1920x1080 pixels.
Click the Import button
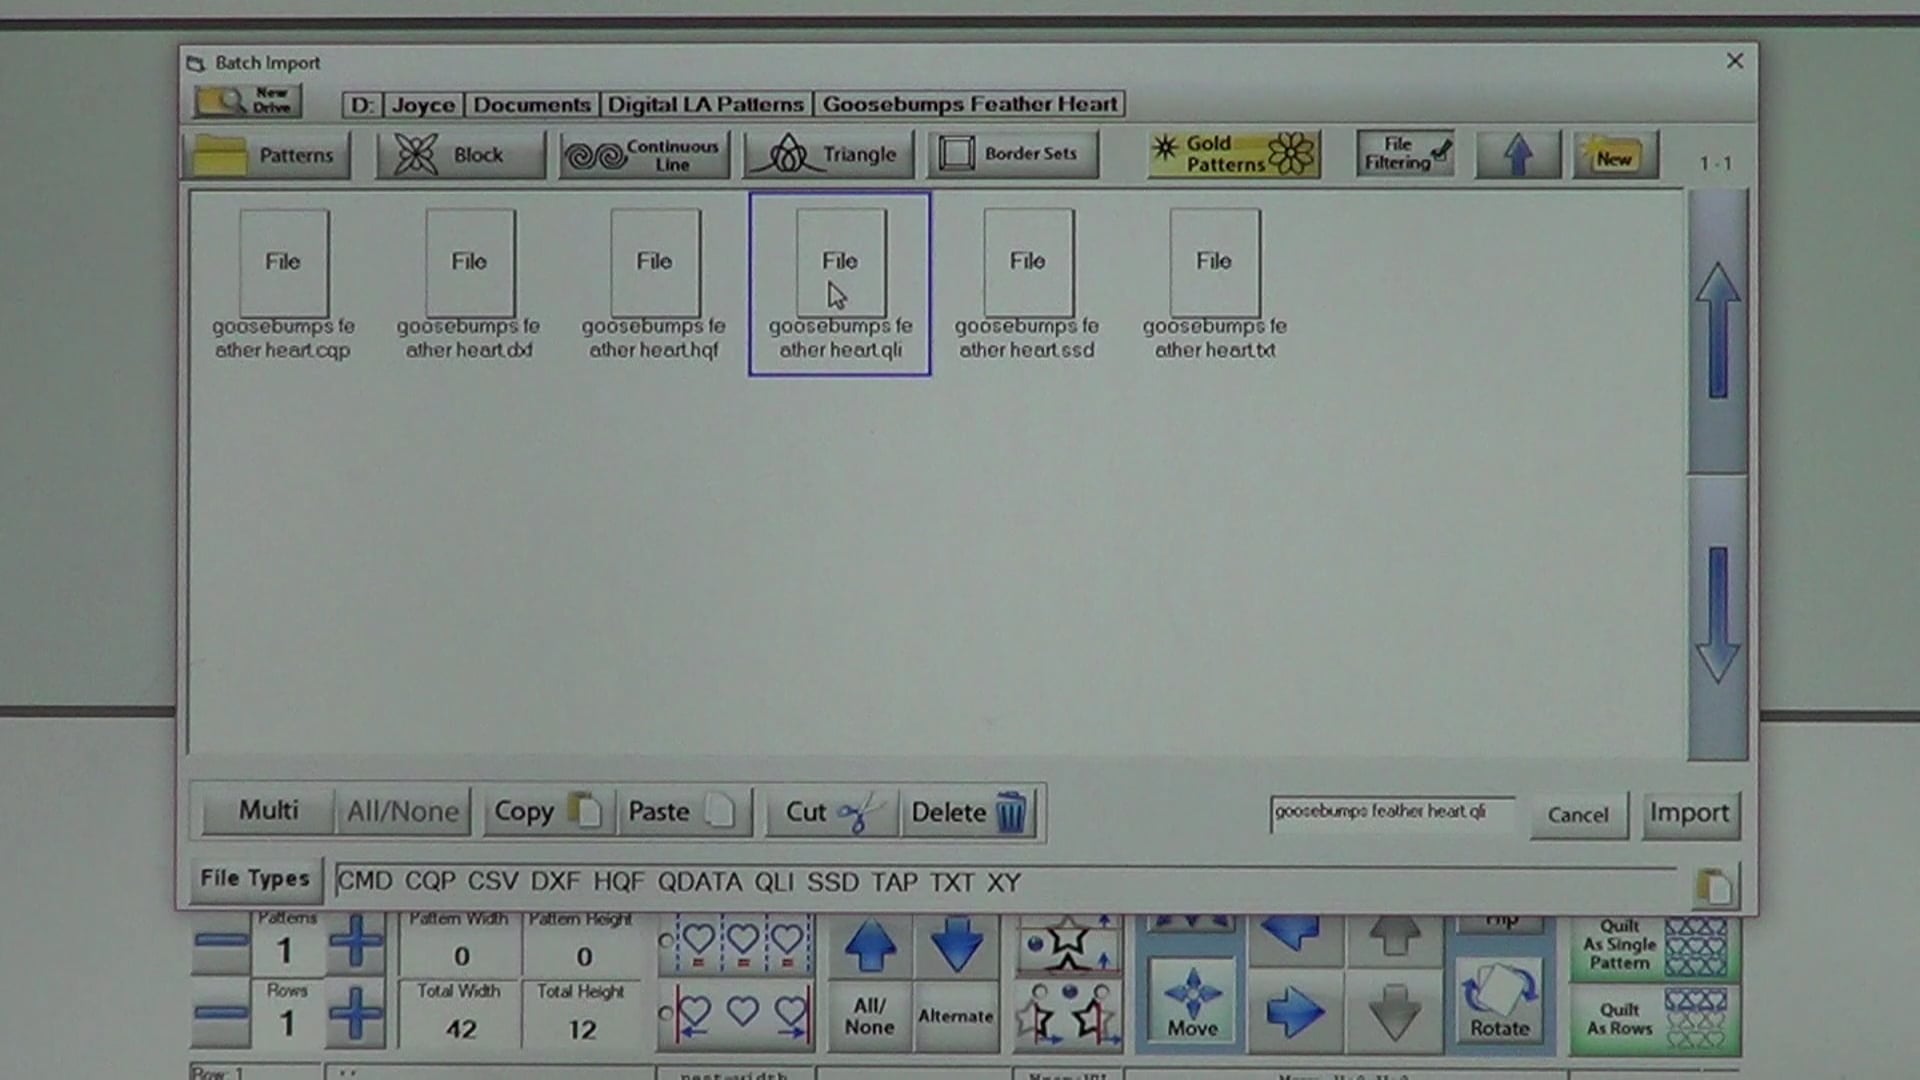[x=1690, y=813]
